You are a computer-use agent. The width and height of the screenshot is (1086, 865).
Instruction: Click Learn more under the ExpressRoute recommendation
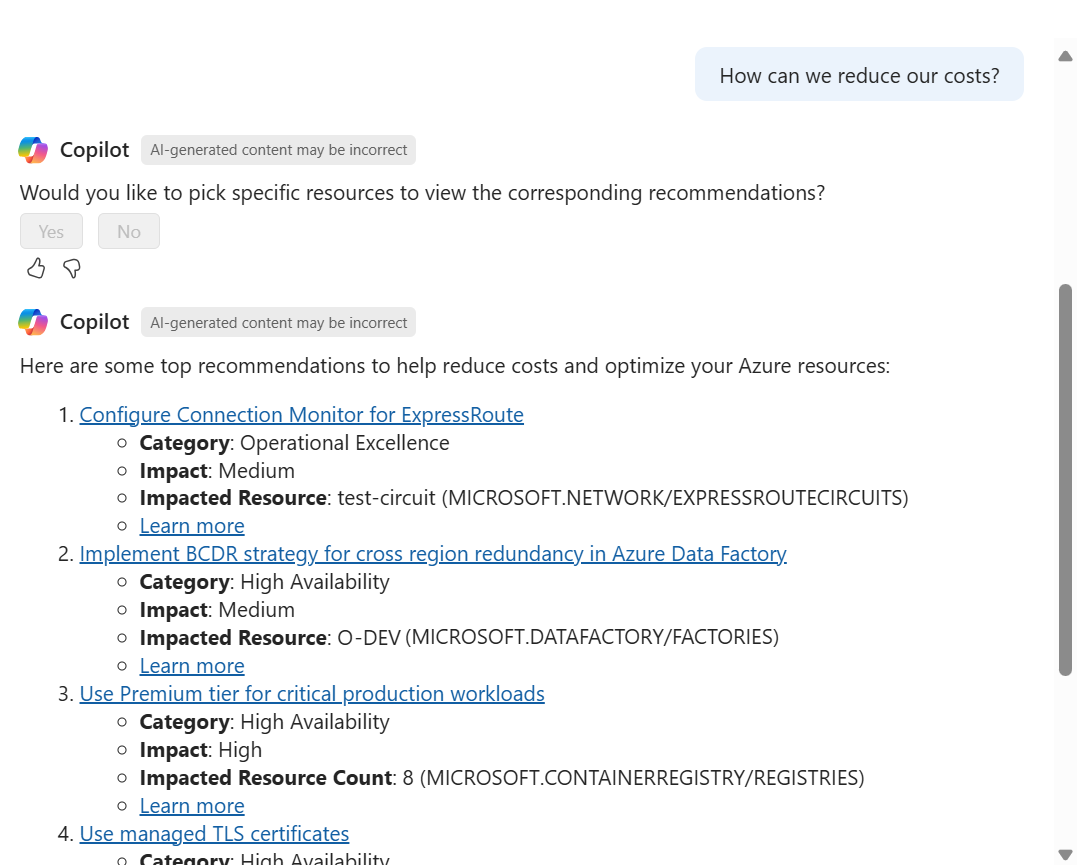[x=192, y=525]
